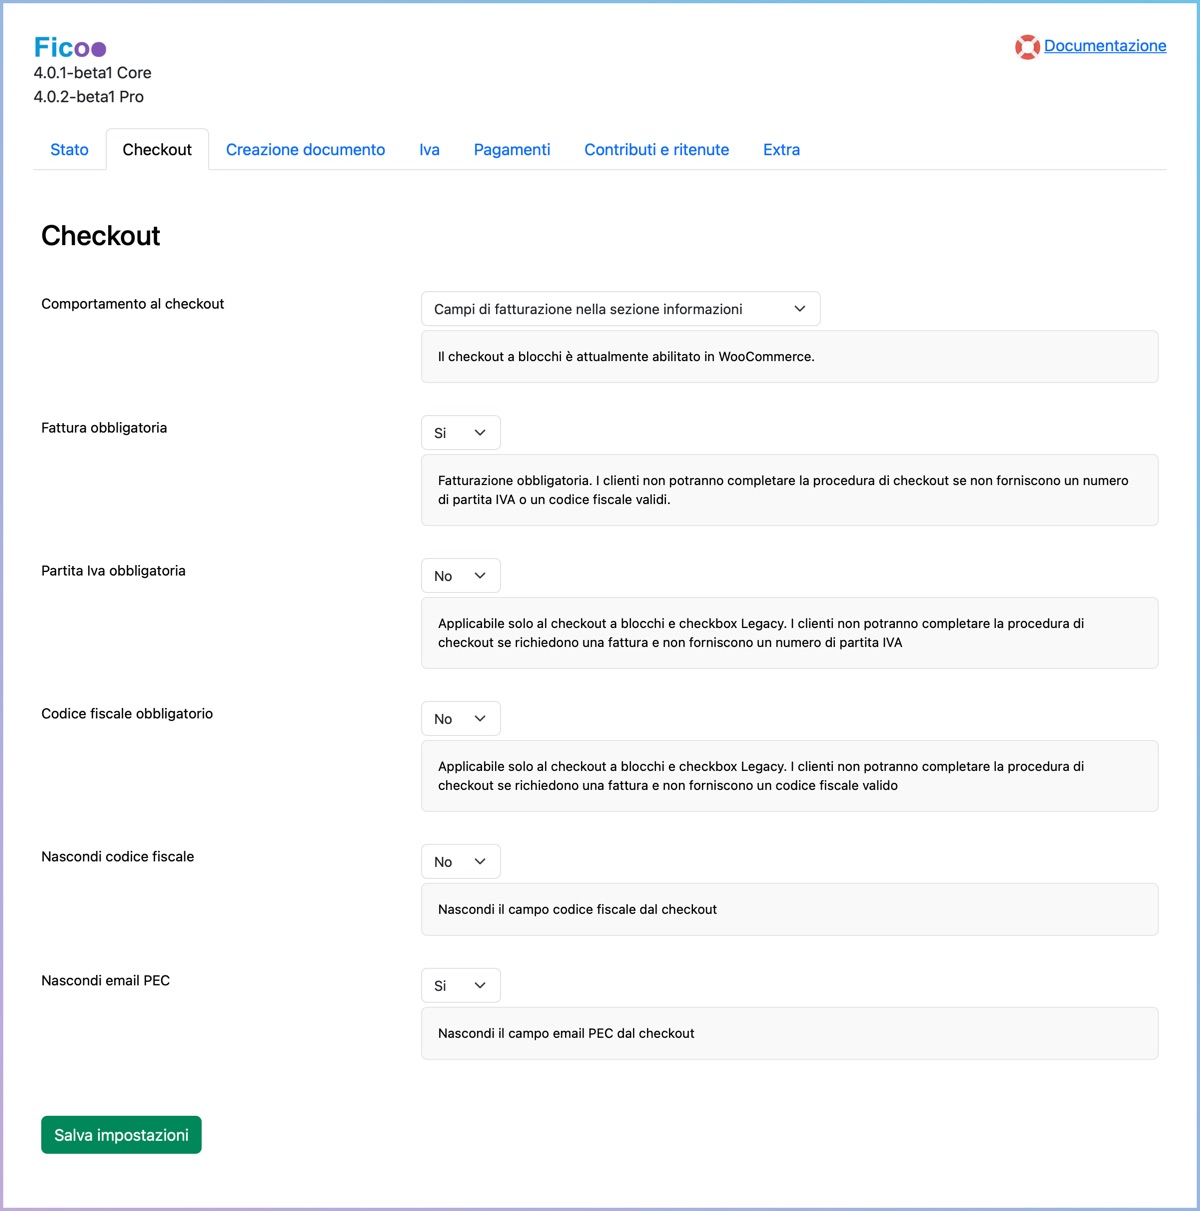Click the Salva impostazioni button
This screenshot has height=1211, width=1200.
(x=121, y=1135)
